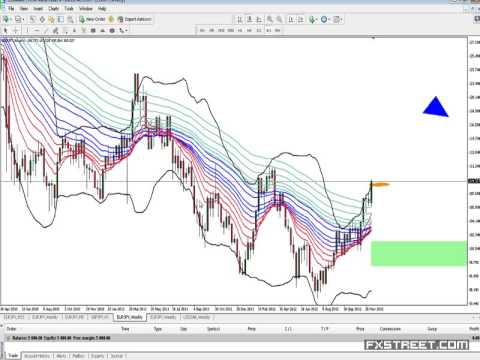480x360 pixels.
Task: Zoom in the chart with magnifier icon
Action: click(x=270, y=19)
